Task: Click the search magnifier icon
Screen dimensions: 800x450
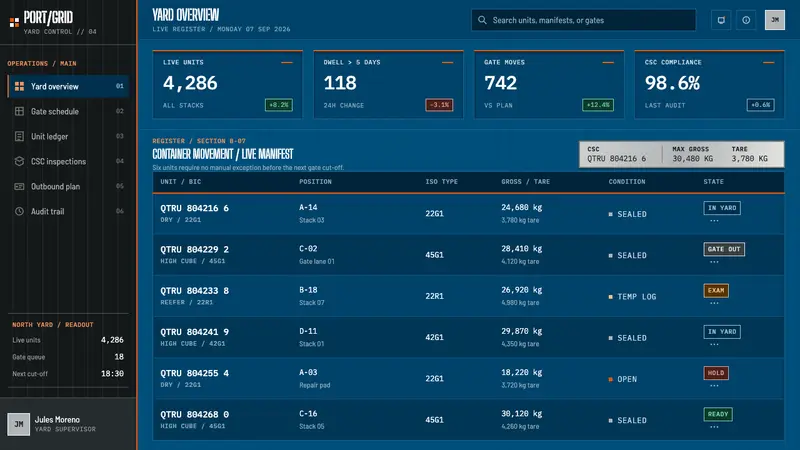Action: click(x=482, y=20)
